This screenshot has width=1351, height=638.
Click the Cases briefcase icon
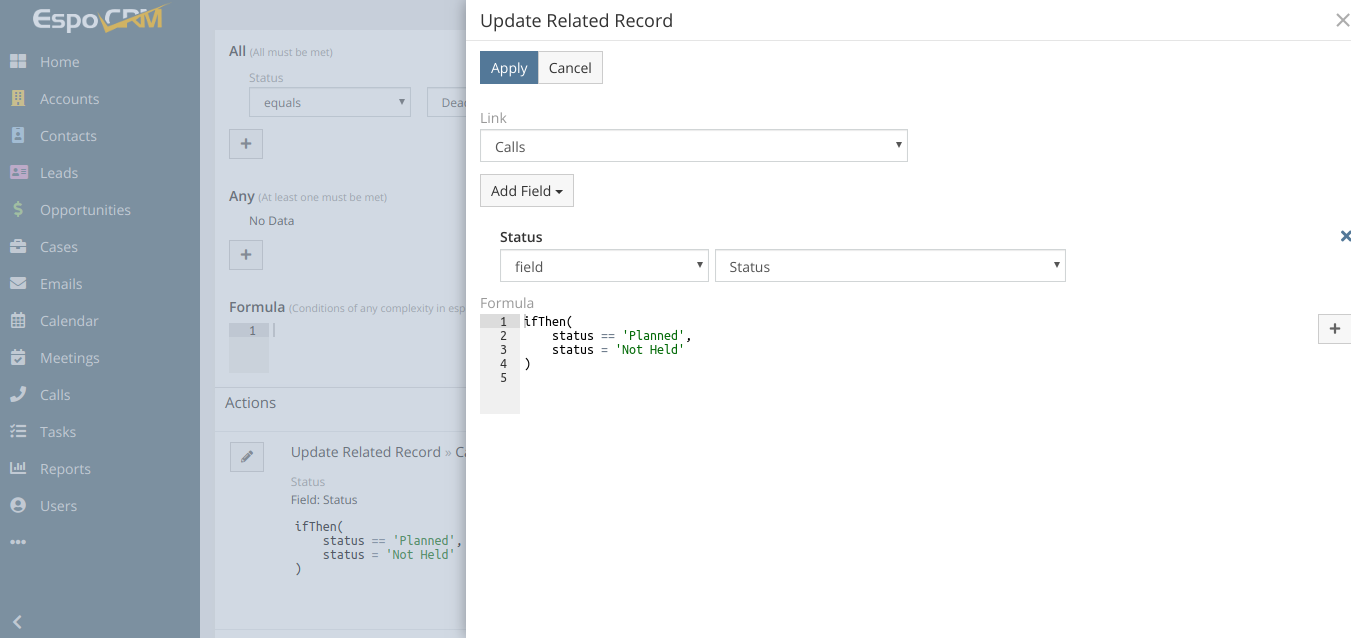[x=18, y=247]
